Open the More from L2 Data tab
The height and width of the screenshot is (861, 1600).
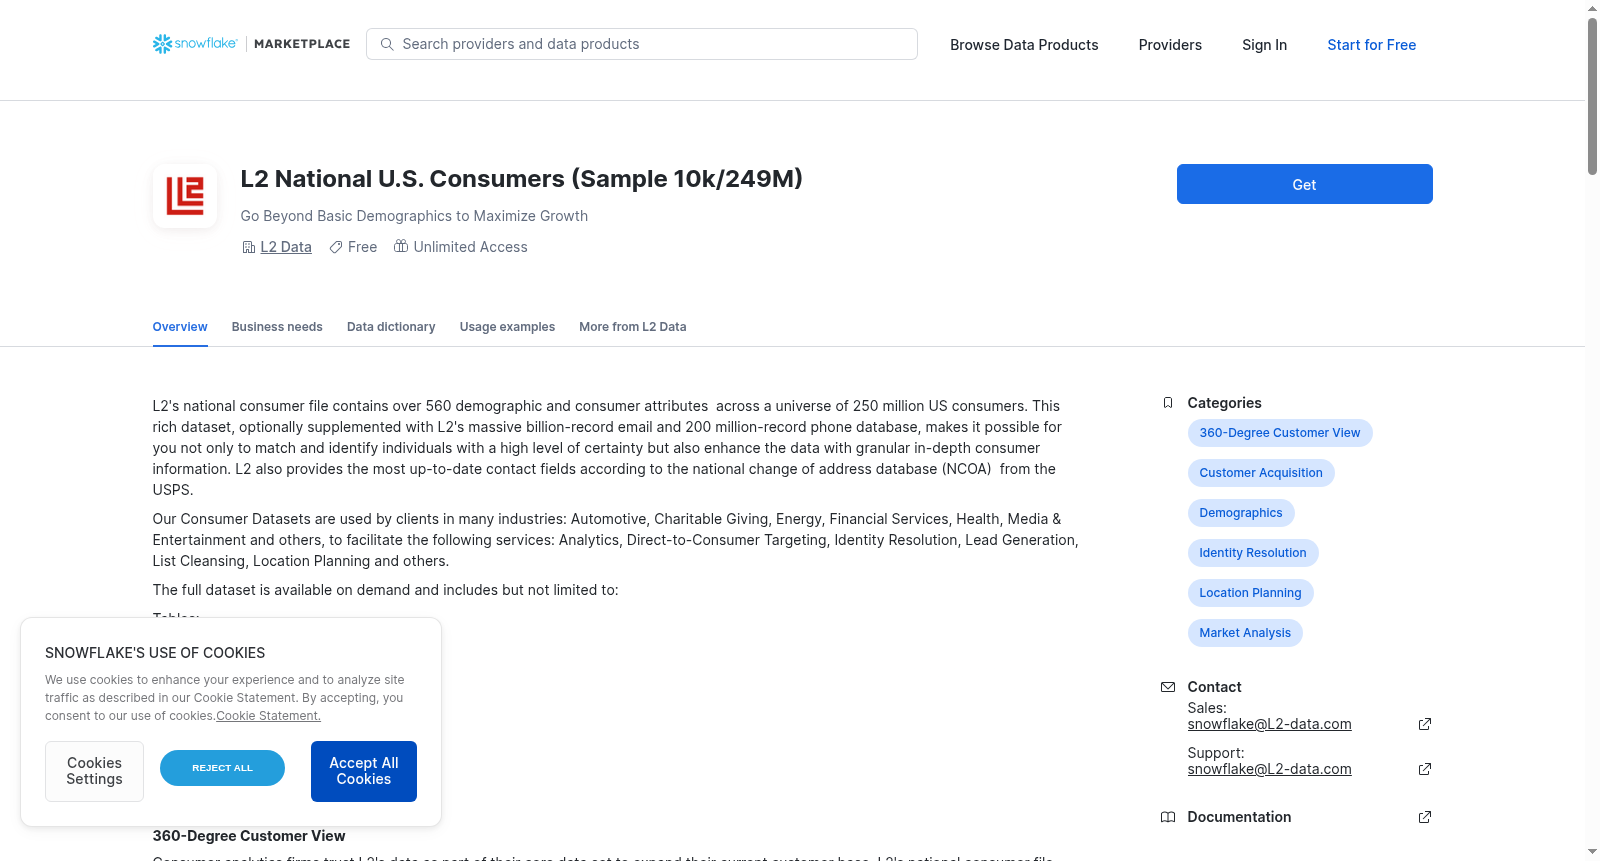[633, 327]
